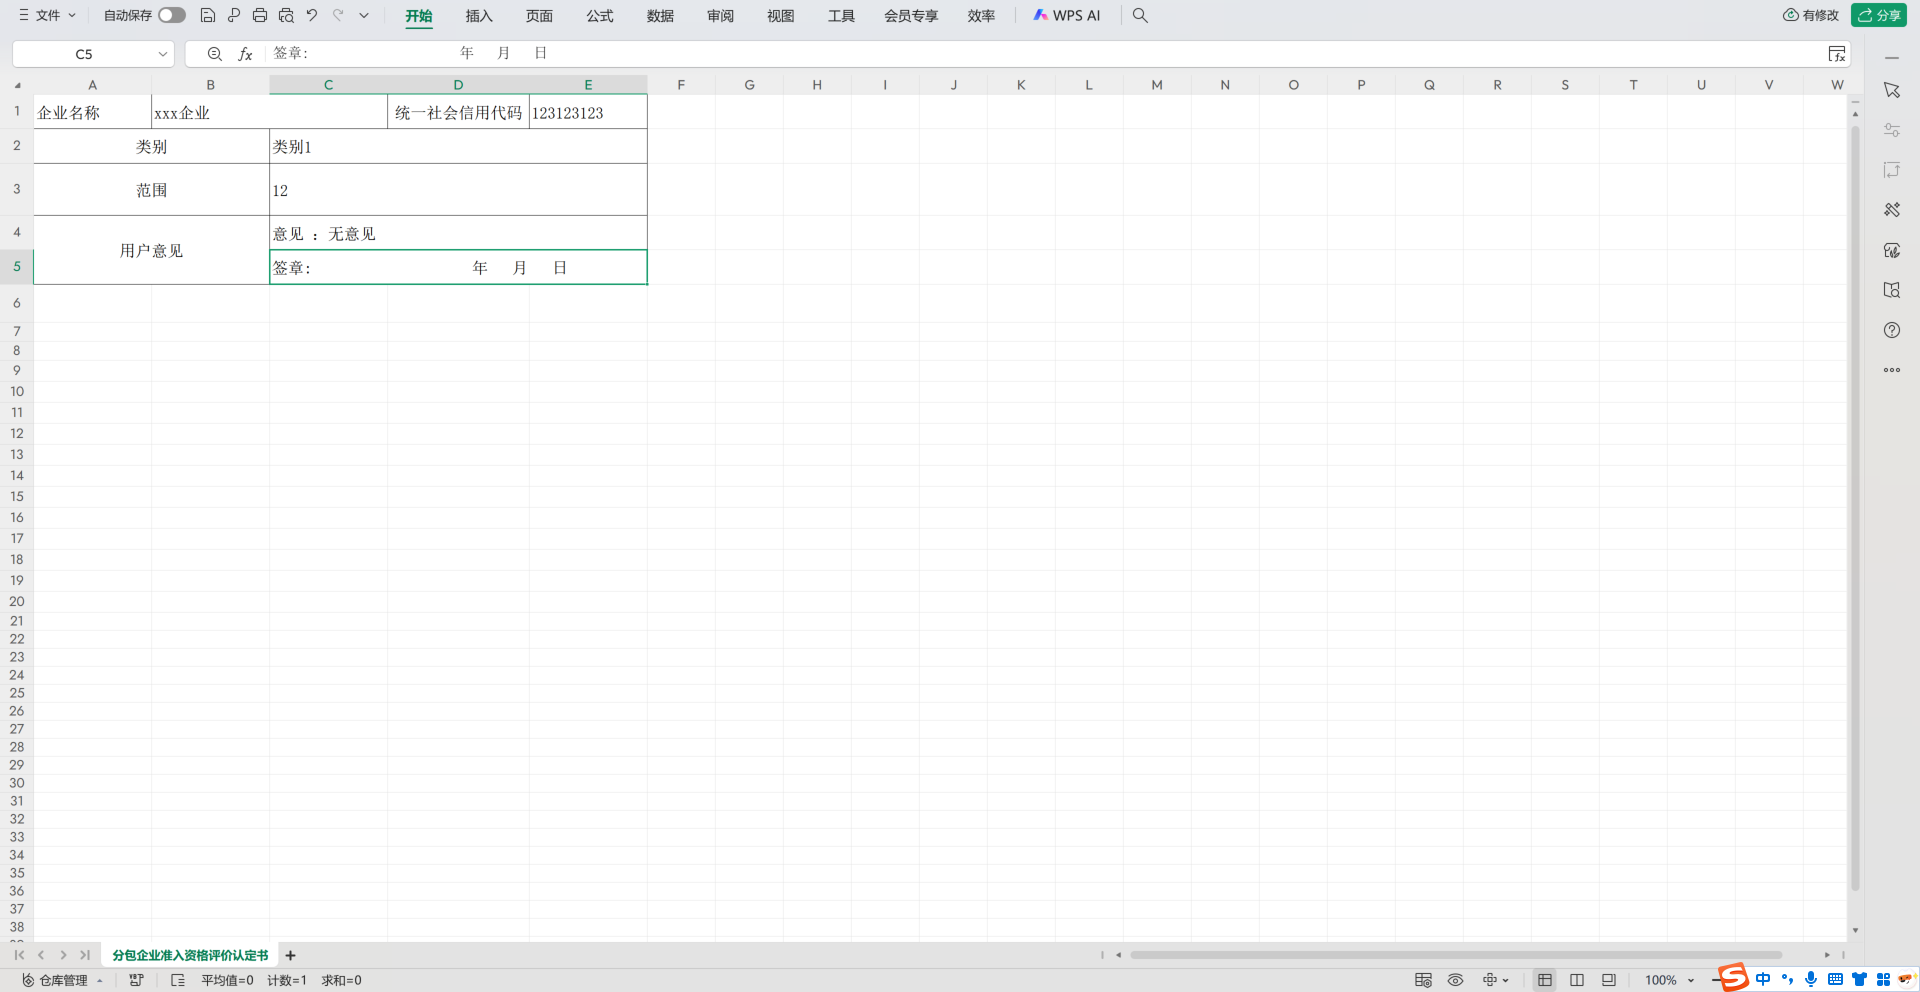Click the export-to-PDF icon next to save

tap(234, 15)
